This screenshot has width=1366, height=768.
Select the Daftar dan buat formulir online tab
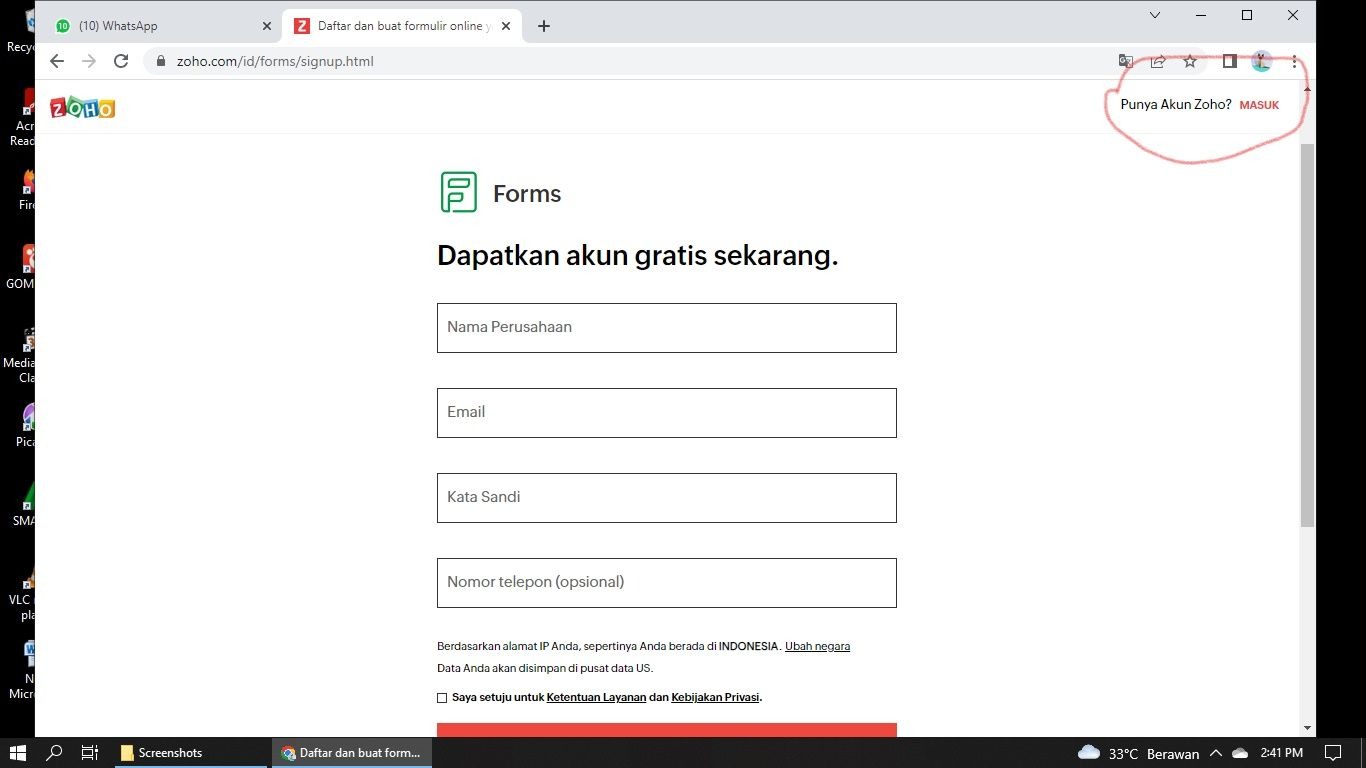(402, 26)
